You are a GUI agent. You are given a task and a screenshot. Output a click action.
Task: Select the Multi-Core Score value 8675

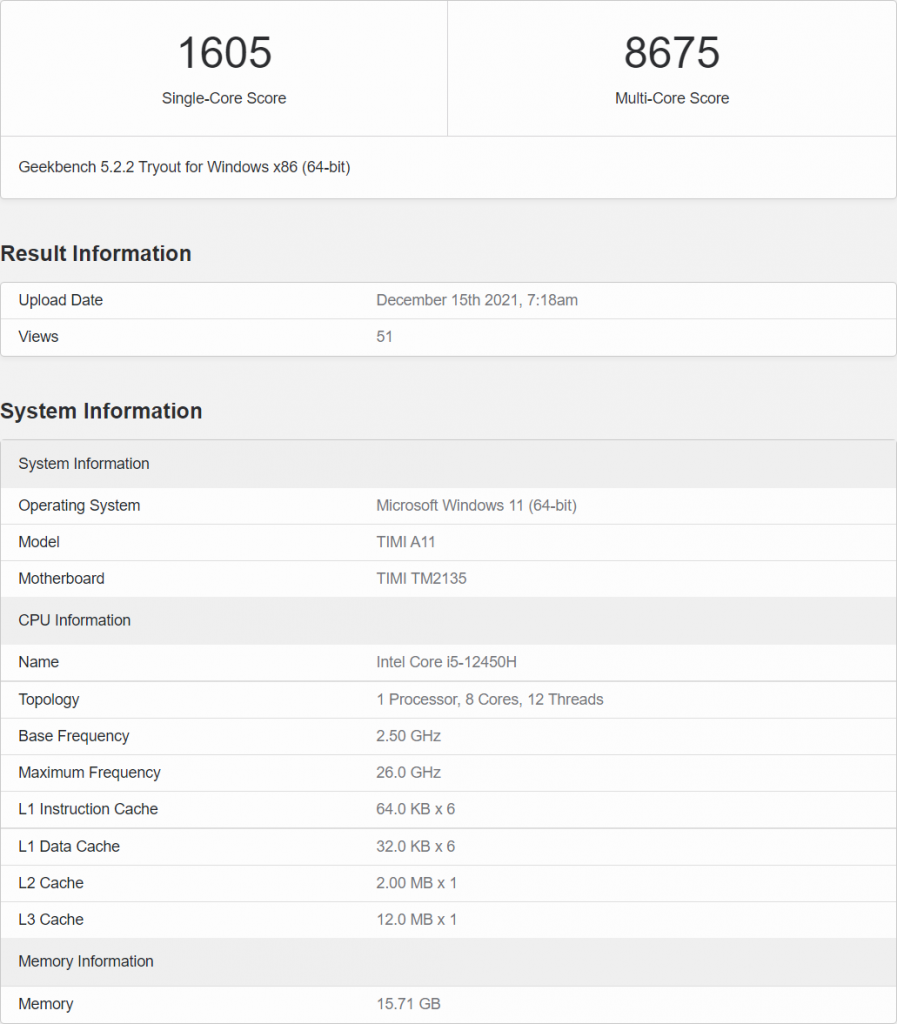pyautogui.click(x=672, y=53)
